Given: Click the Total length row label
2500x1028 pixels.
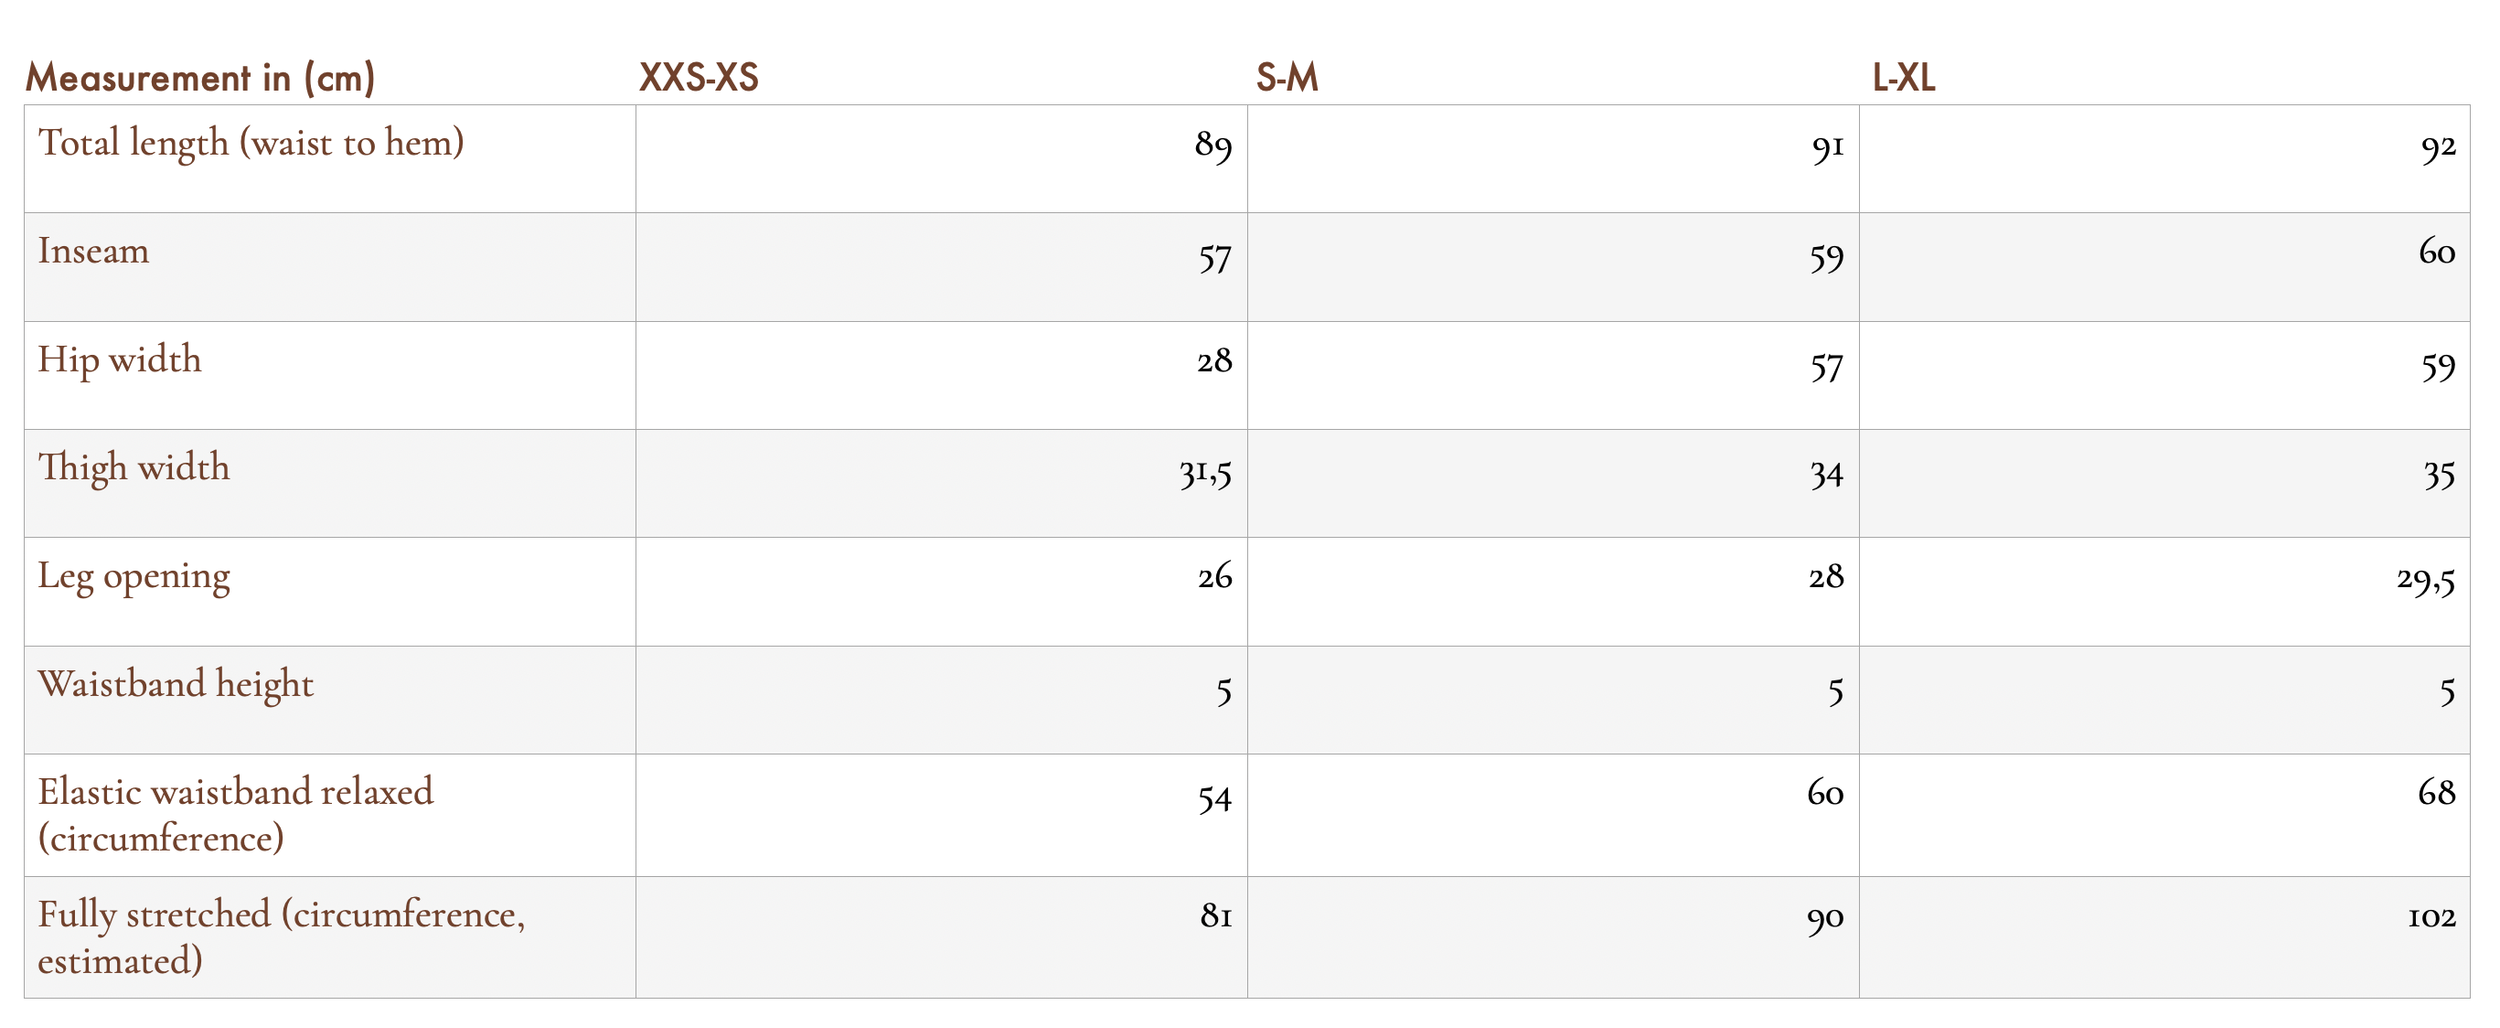Looking at the screenshot, I should [251, 143].
